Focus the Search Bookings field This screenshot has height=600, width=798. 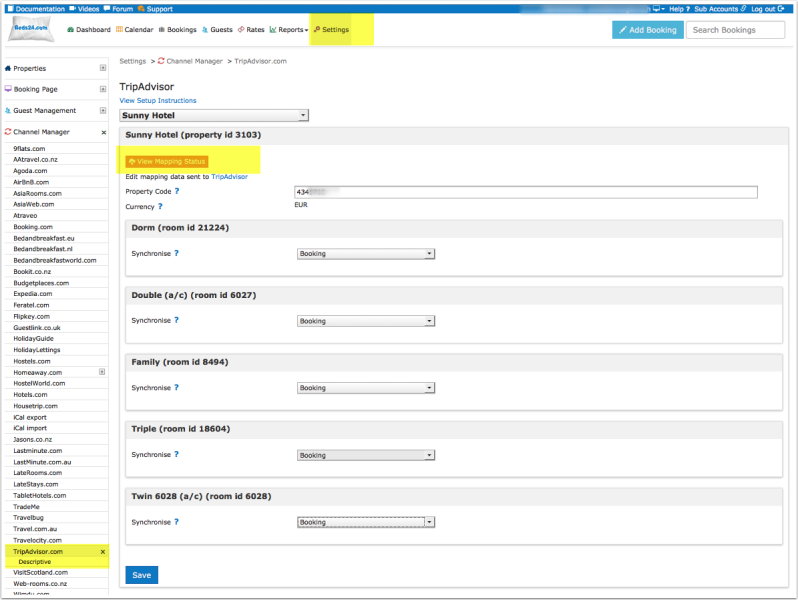tap(735, 30)
